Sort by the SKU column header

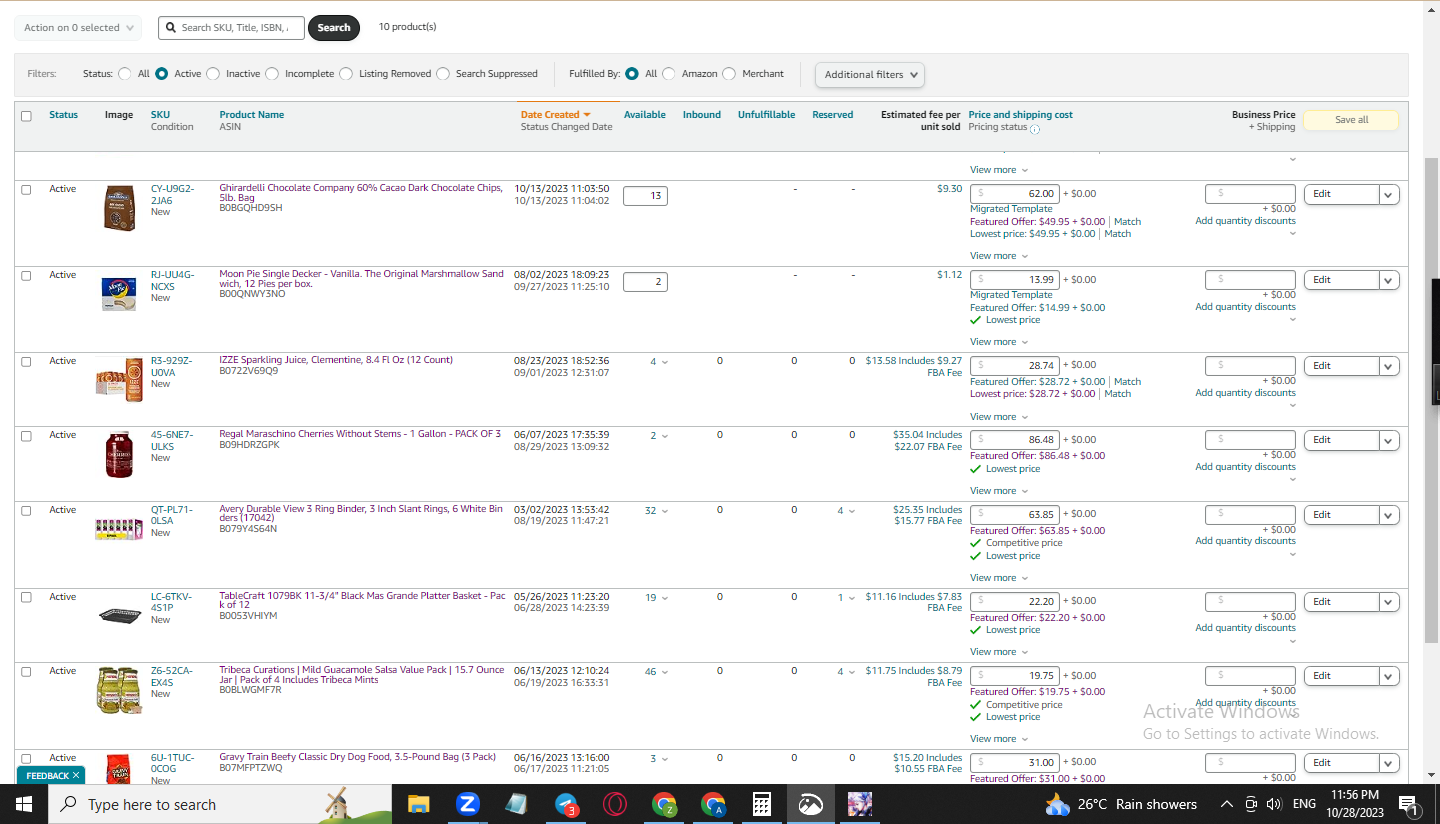click(160, 115)
